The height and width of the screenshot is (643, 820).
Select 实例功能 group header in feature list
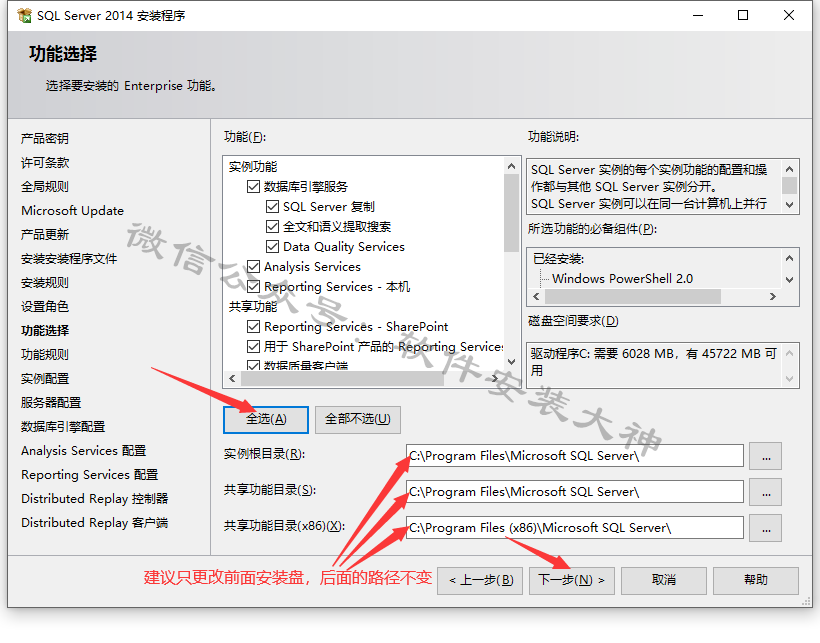coord(253,167)
